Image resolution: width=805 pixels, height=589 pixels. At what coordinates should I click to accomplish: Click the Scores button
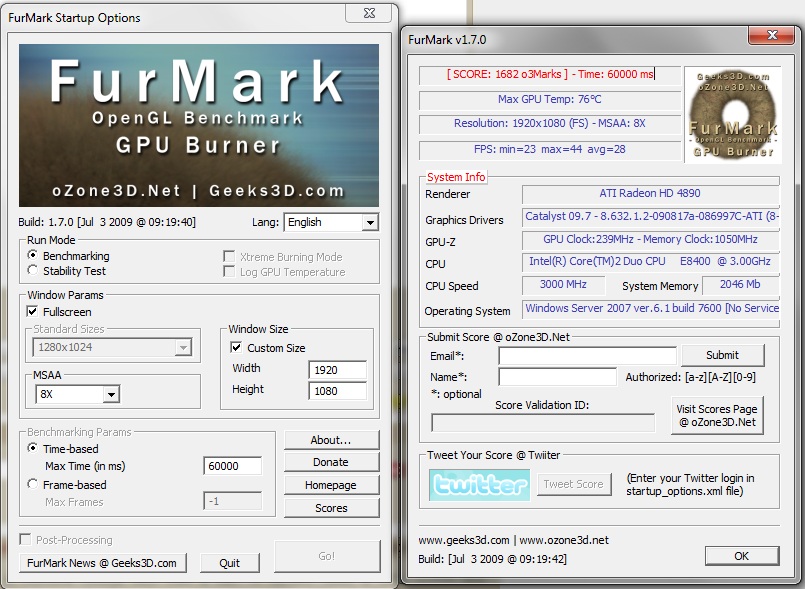click(331, 508)
